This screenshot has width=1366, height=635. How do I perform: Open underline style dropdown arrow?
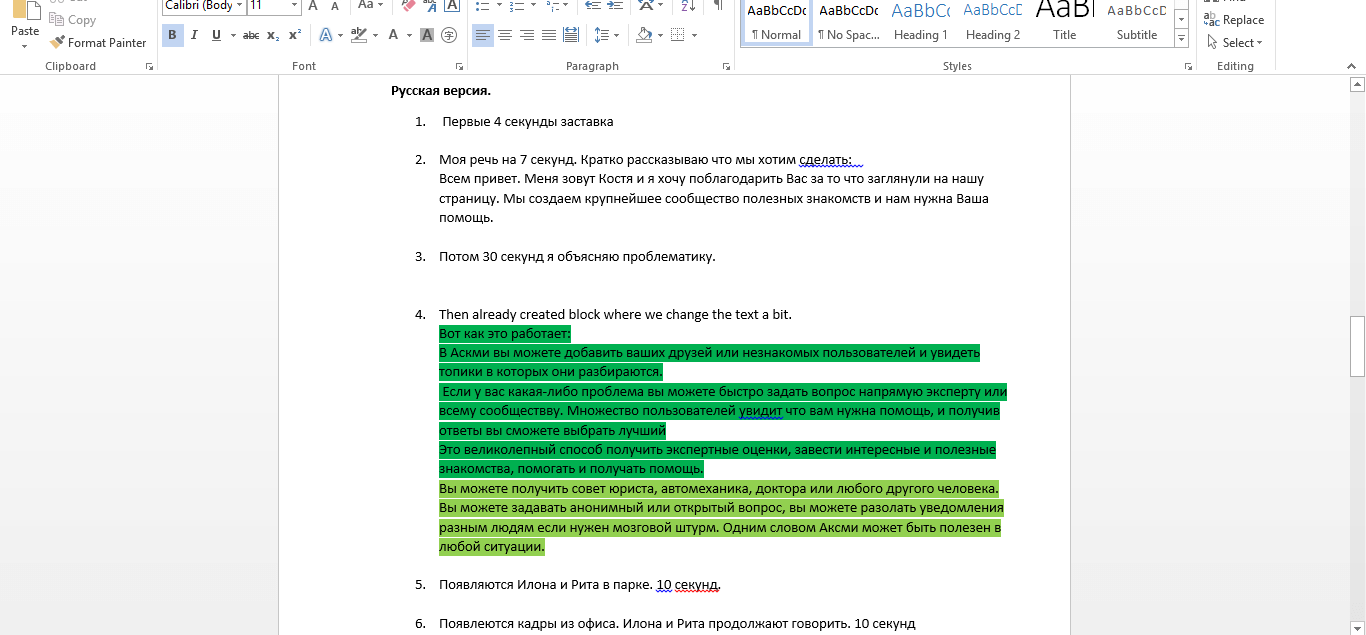point(232,35)
